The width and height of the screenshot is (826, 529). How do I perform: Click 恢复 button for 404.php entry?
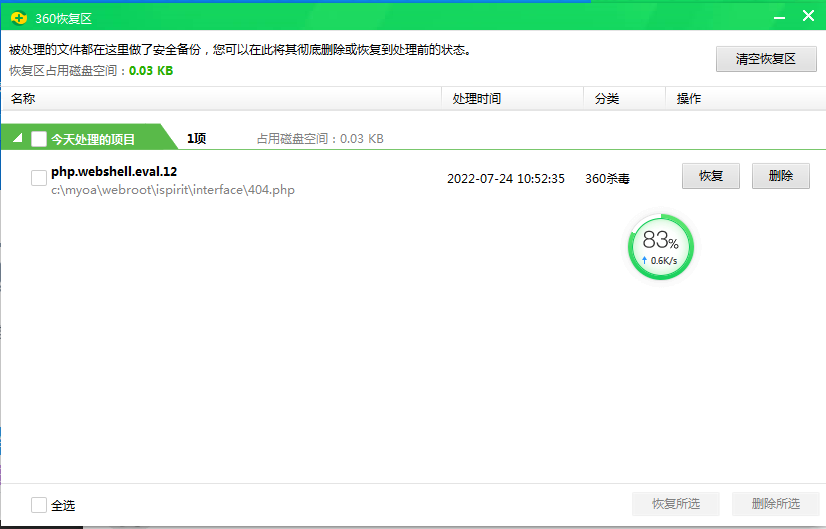coord(711,175)
